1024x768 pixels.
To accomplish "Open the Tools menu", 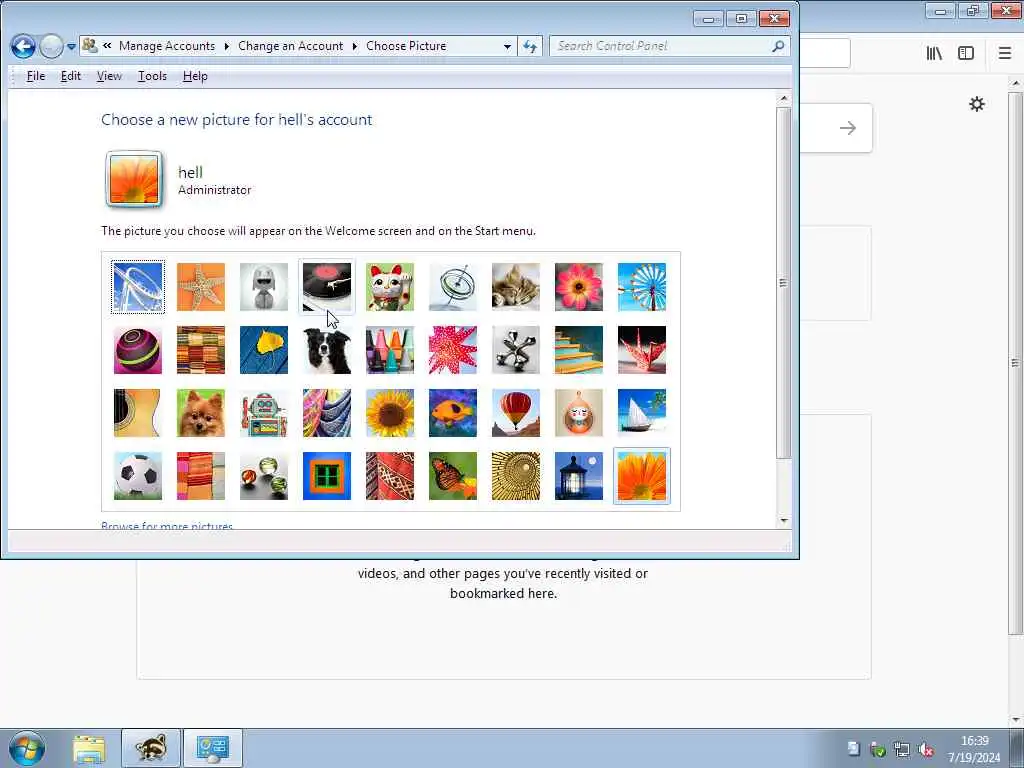I will click(x=152, y=76).
